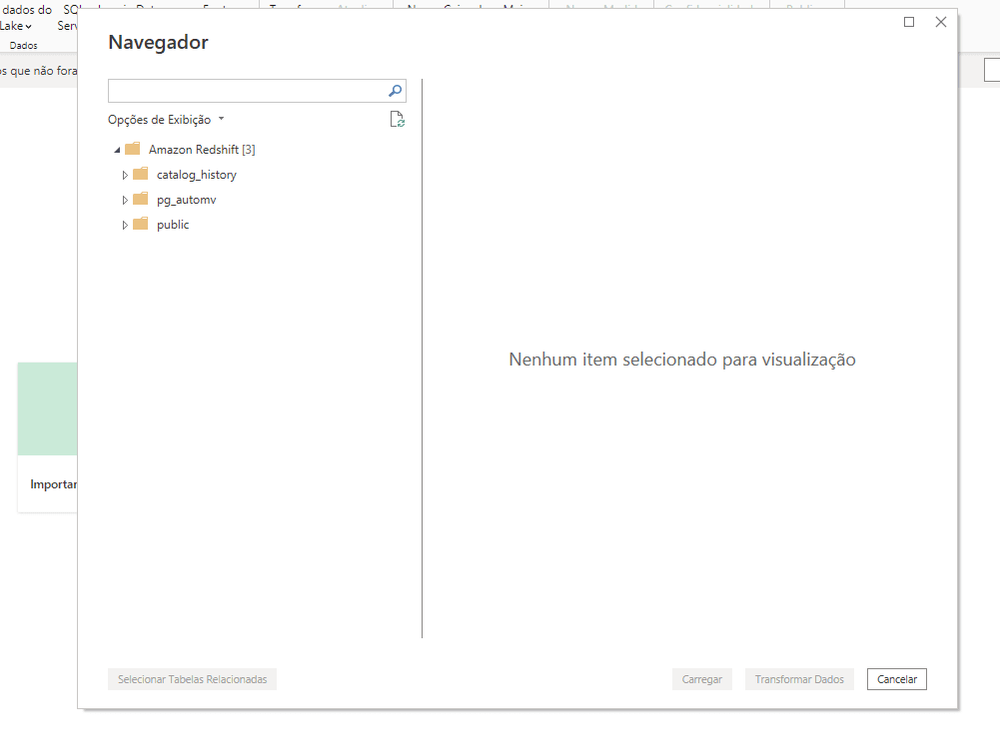Click the Cancelar button
The image size is (1000, 749).
pos(896,678)
